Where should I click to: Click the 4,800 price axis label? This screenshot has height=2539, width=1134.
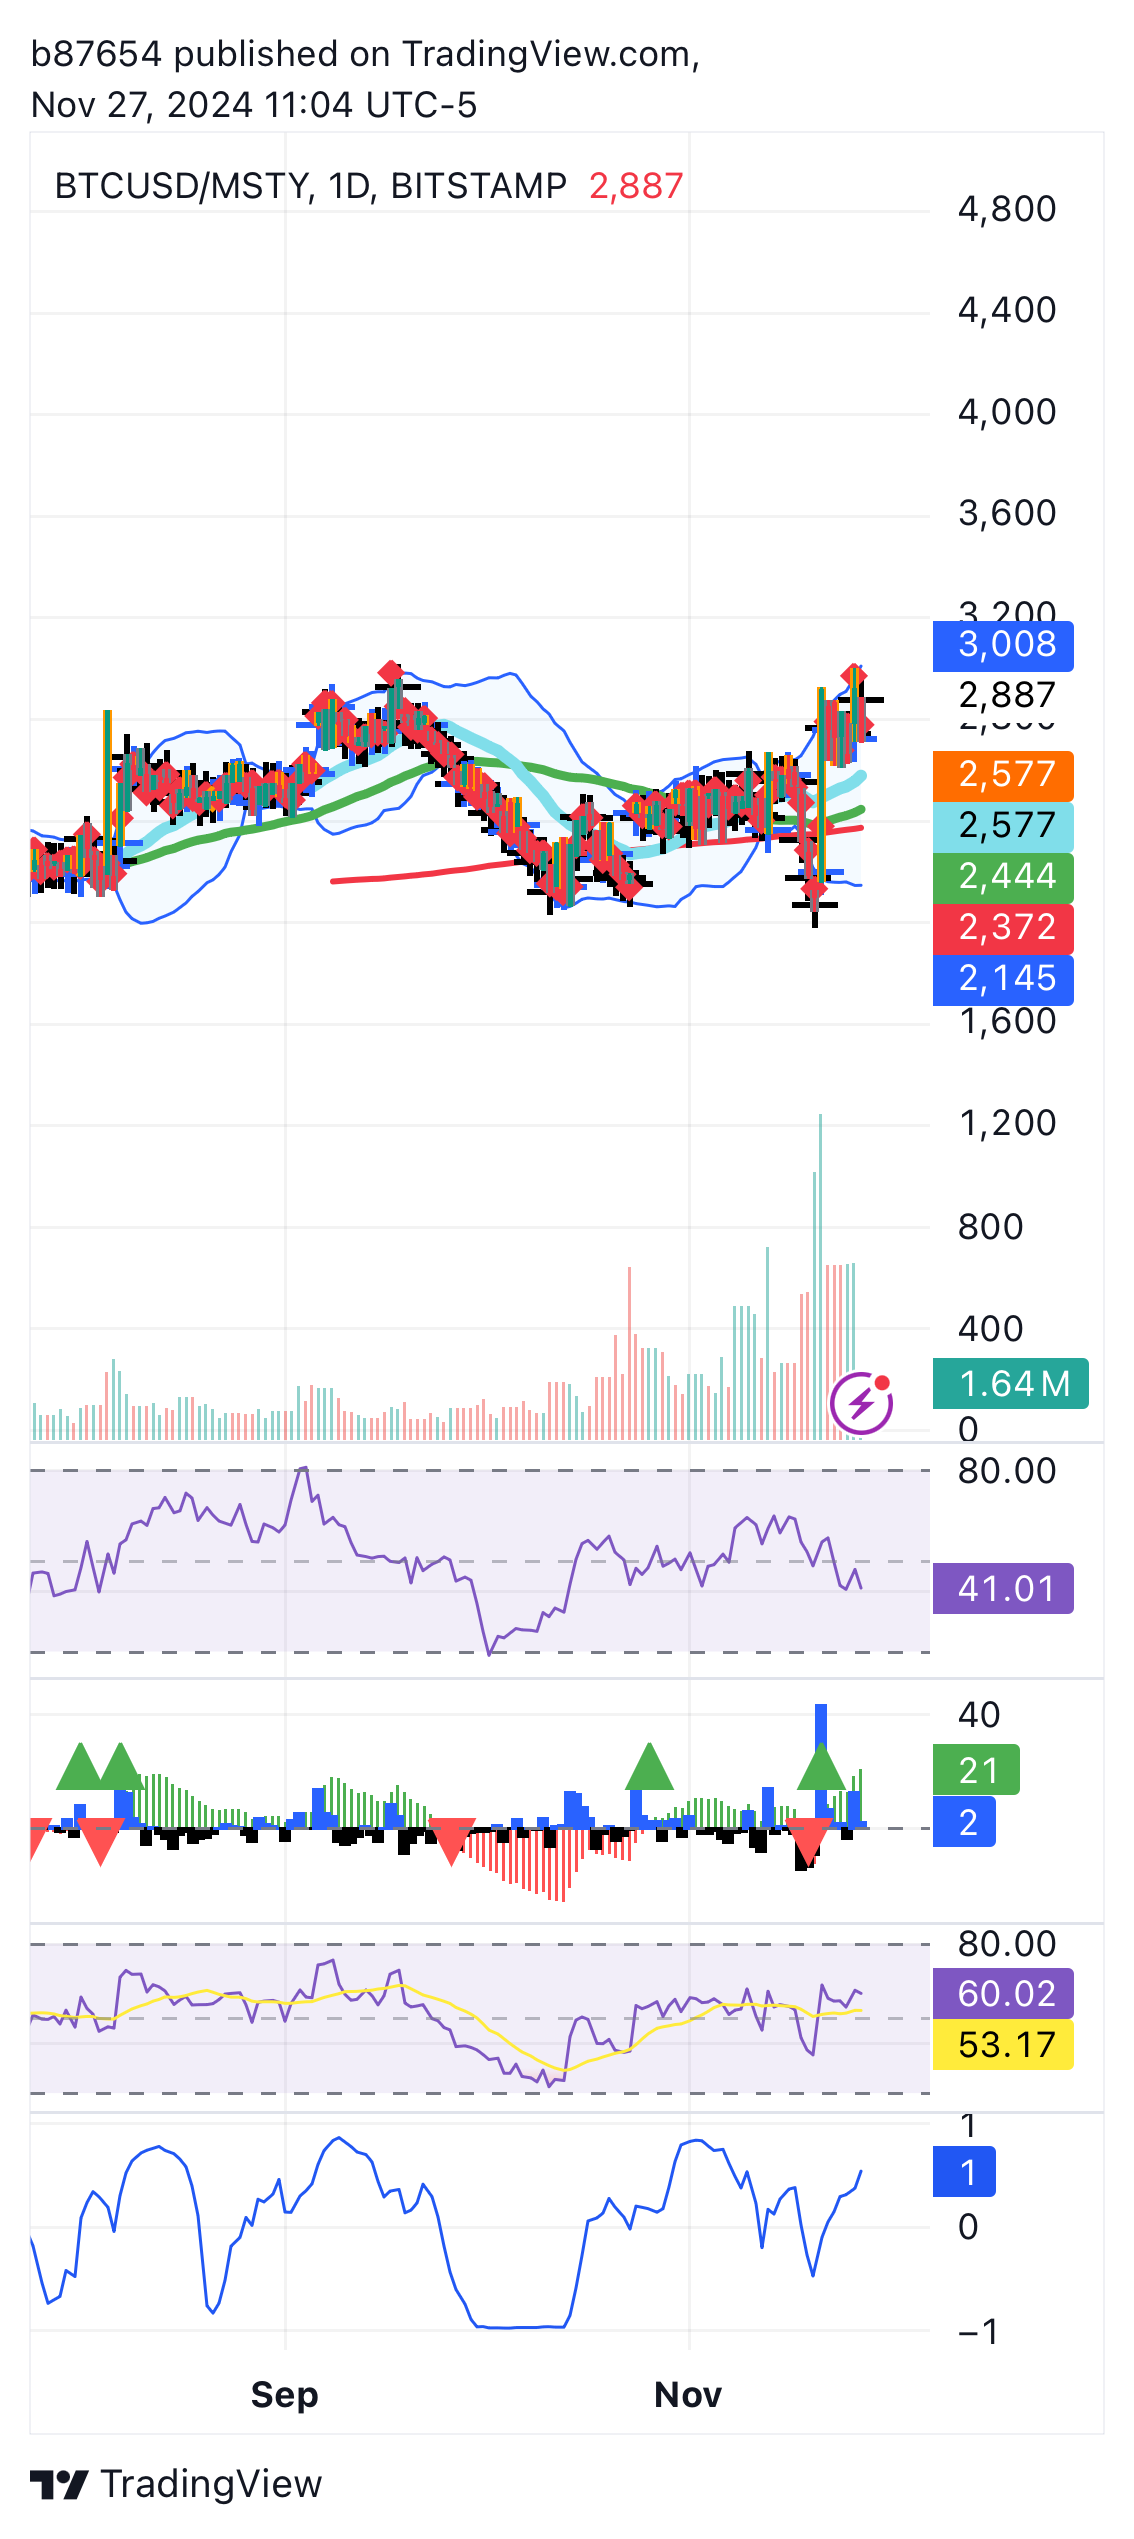(1007, 209)
